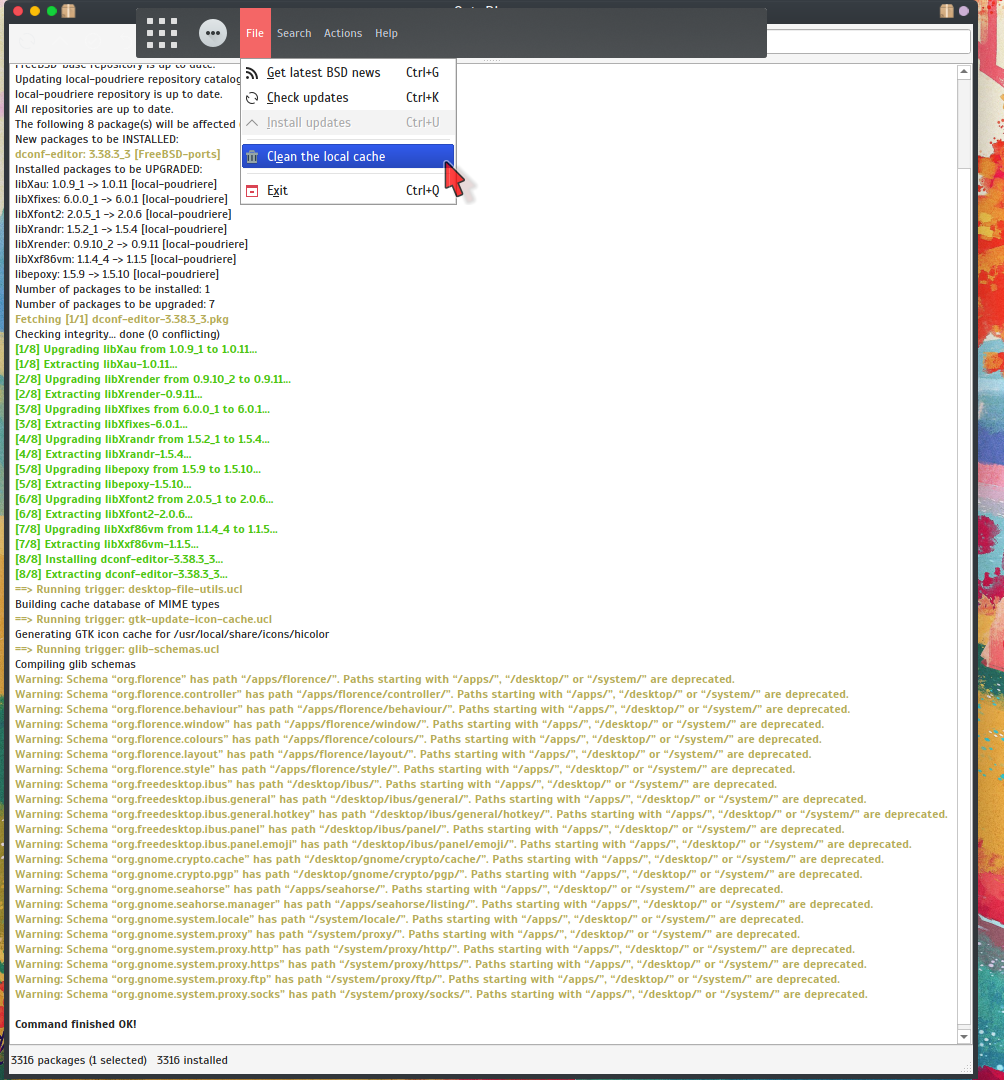This screenshot has height=1080, width=1004.
Task: Click the package icon at title bar right
Action: coord(946,11)
